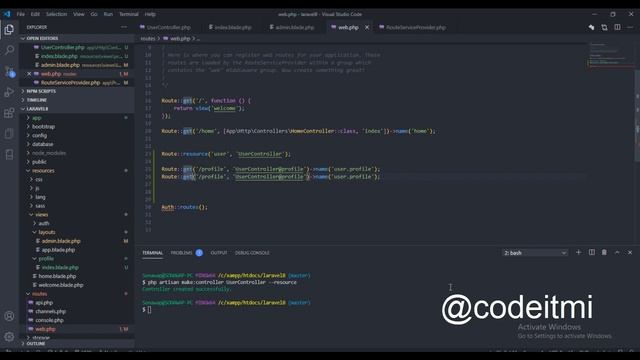Maximize the panel with chevron up icon
Screen dimensions: 640x360
[x=617, y=253]
